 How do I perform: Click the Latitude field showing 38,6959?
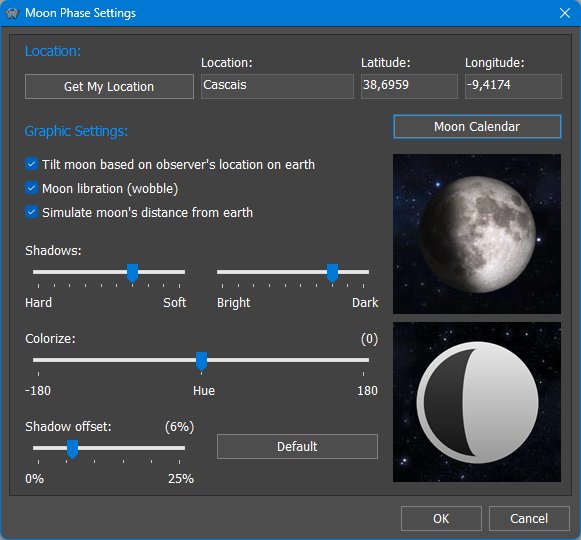[409, 86]
